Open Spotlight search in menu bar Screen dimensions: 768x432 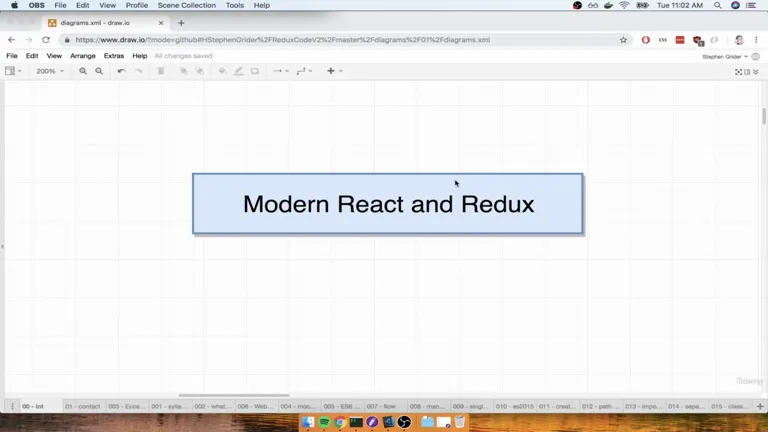pos(718,5)
